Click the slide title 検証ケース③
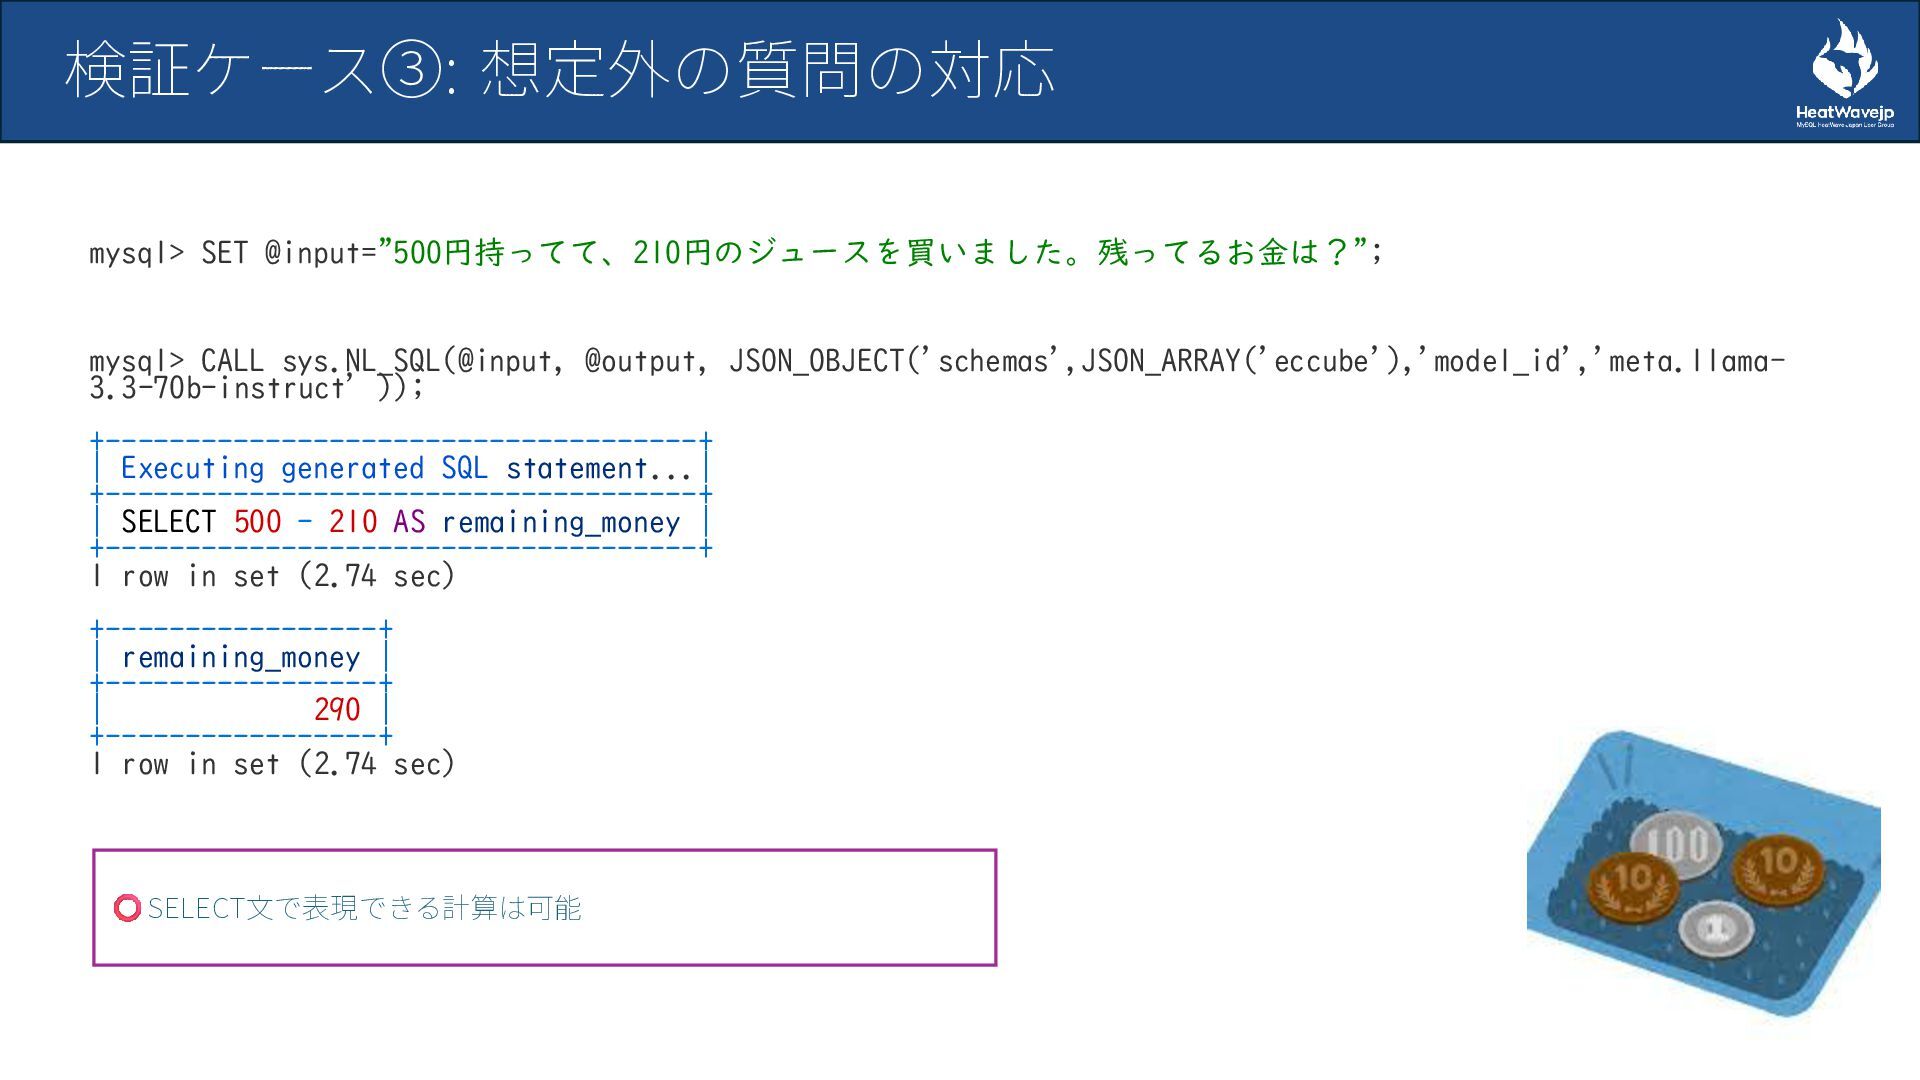The width and height of the screenshot is (1920, 1080). [558, 70]
